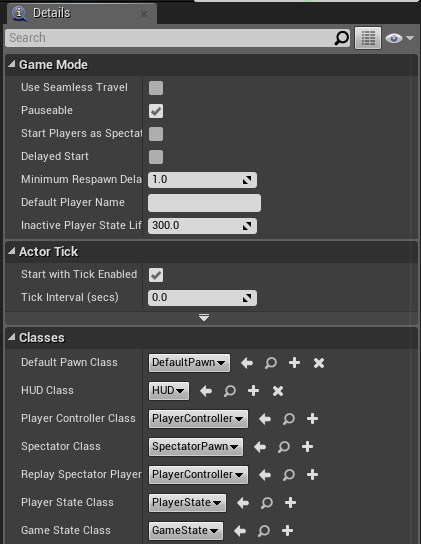Click the Default Player Name text field
The height and width of the screenshot is (544, 421).
[204, 203]
